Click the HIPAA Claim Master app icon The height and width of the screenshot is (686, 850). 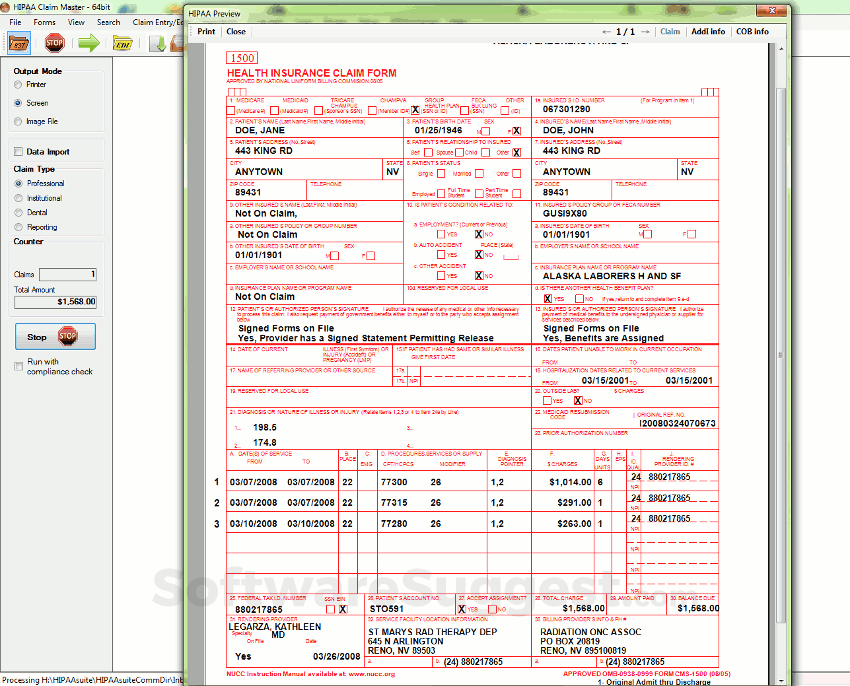(x=5, y=7)
